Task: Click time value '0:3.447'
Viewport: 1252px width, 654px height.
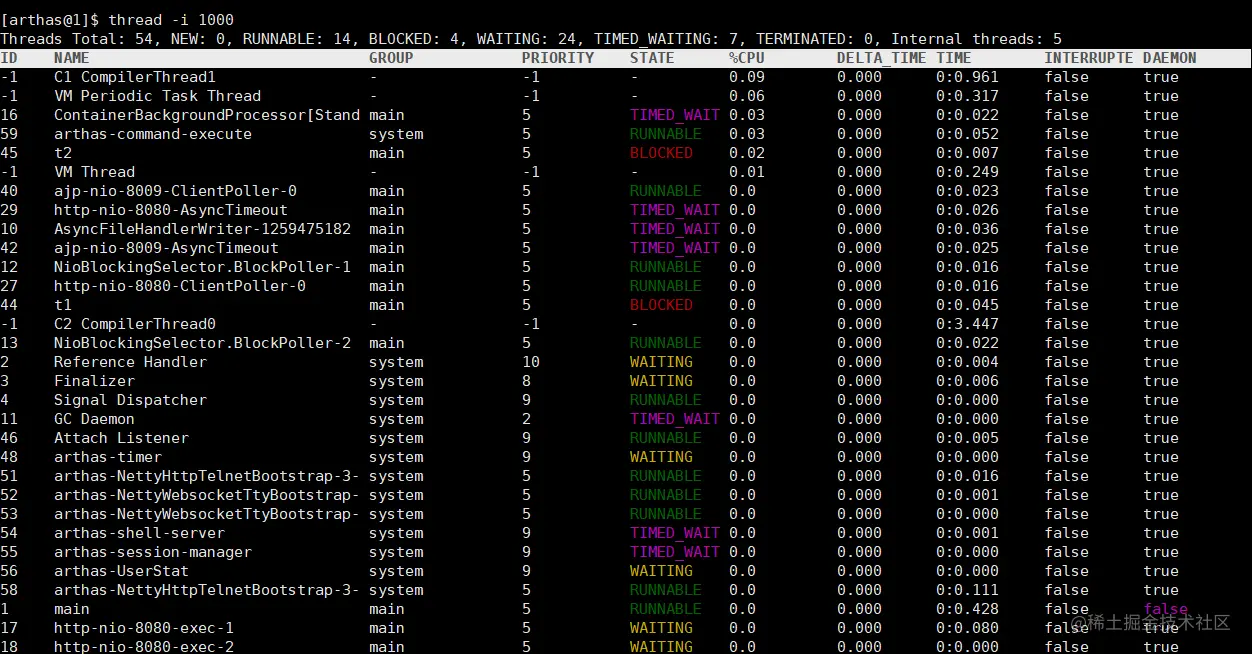Action: tap(968, 323)
